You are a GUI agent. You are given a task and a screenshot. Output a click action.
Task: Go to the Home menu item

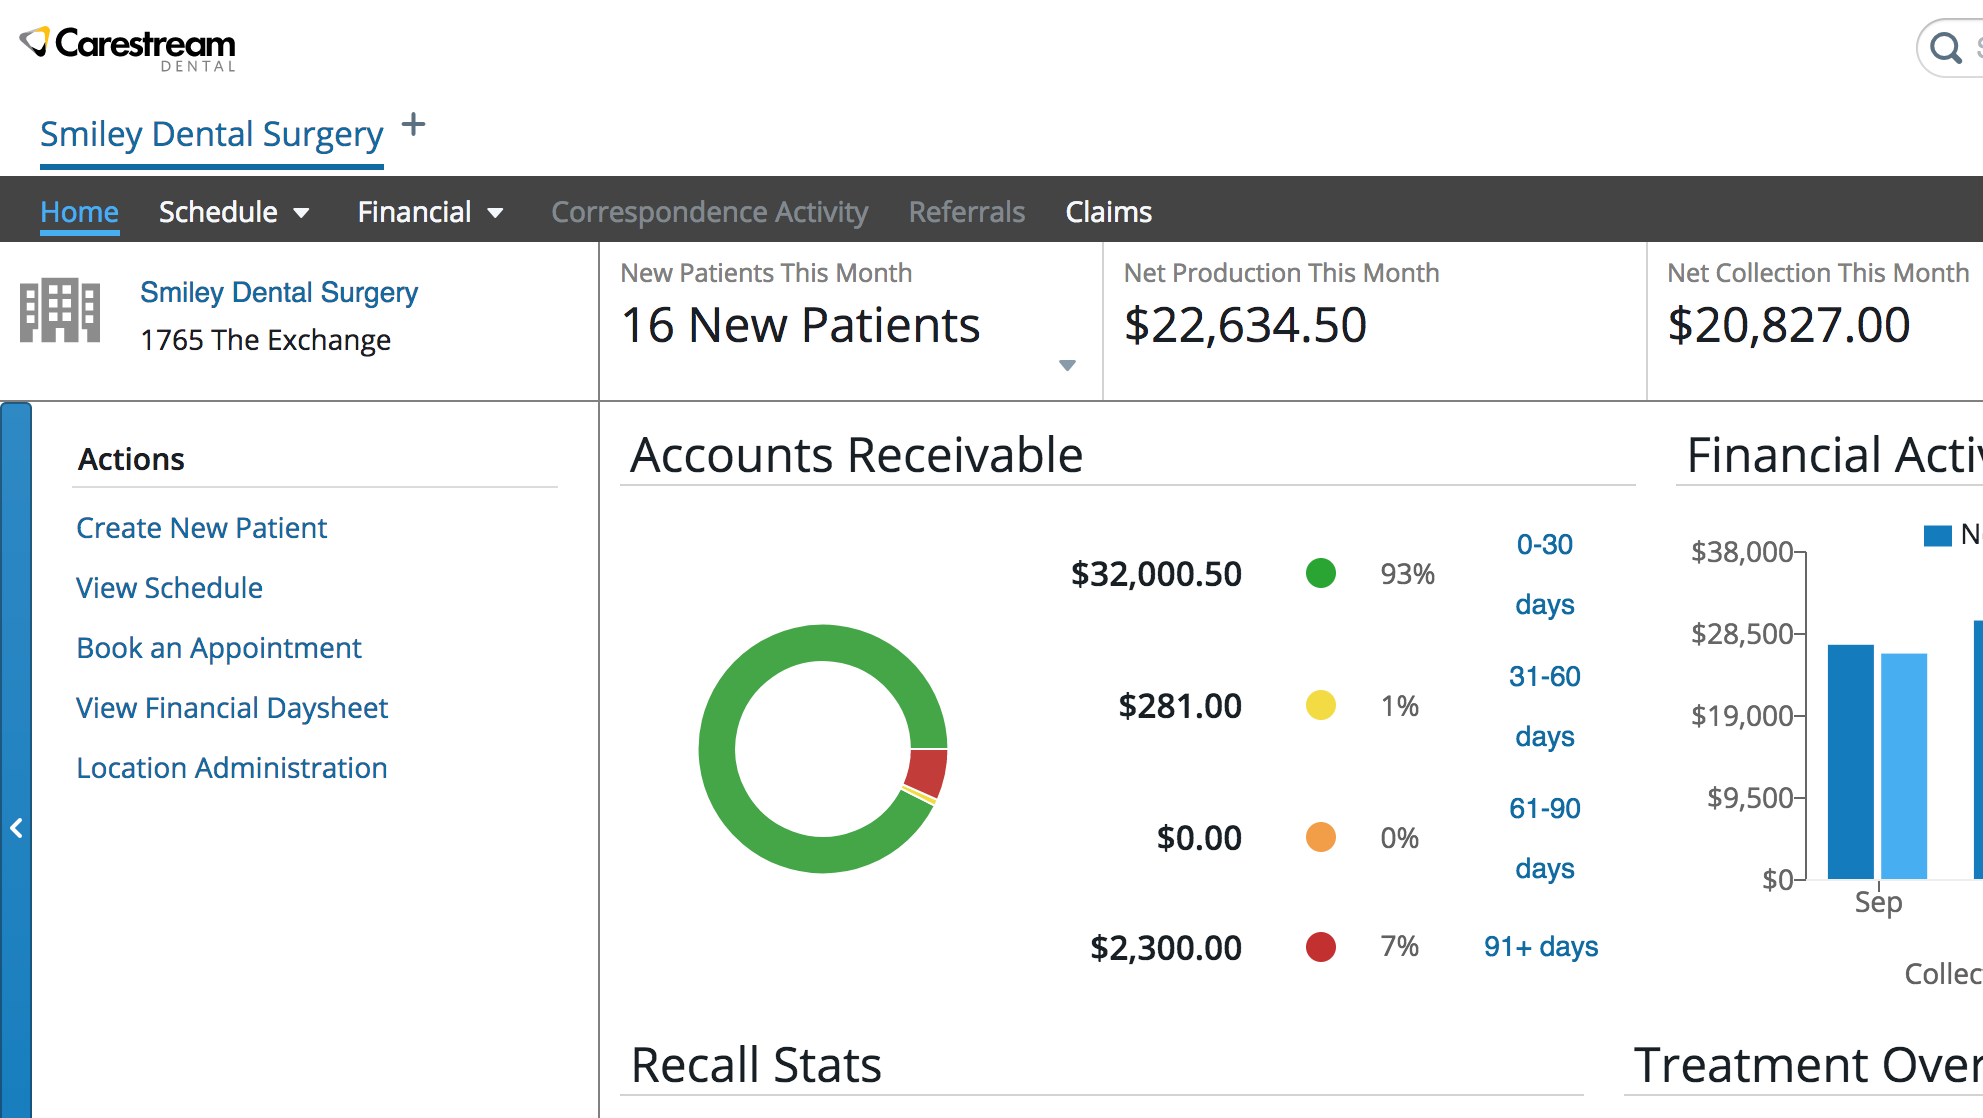[x=80, y=212]
